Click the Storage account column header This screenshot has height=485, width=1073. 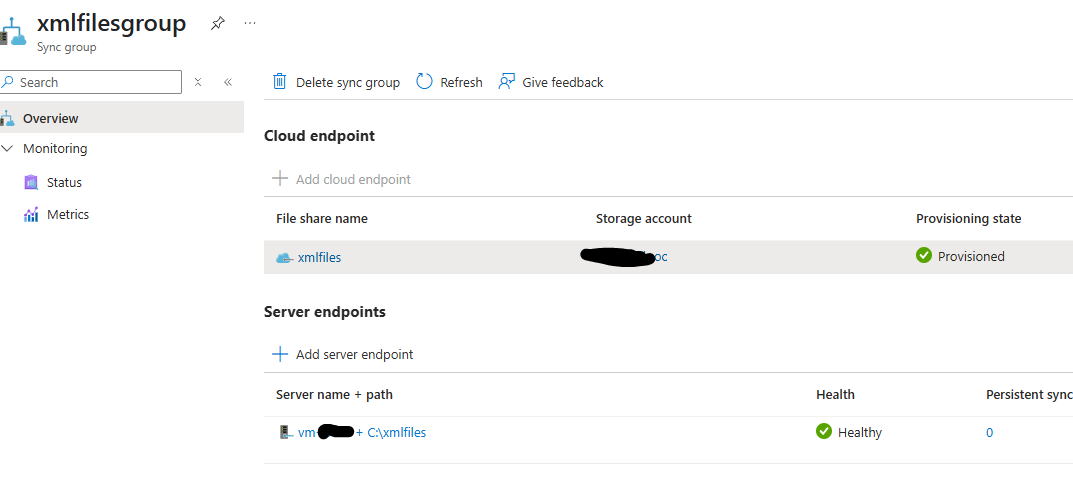(644, 219)
